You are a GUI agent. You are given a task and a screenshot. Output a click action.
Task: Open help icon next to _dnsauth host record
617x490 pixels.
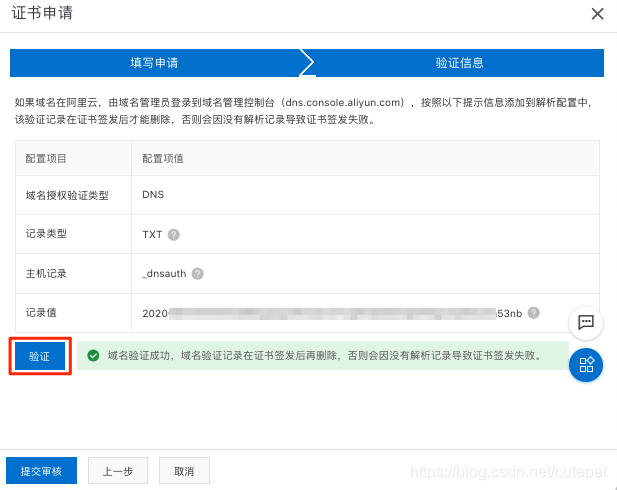click(x=198, y=274)
